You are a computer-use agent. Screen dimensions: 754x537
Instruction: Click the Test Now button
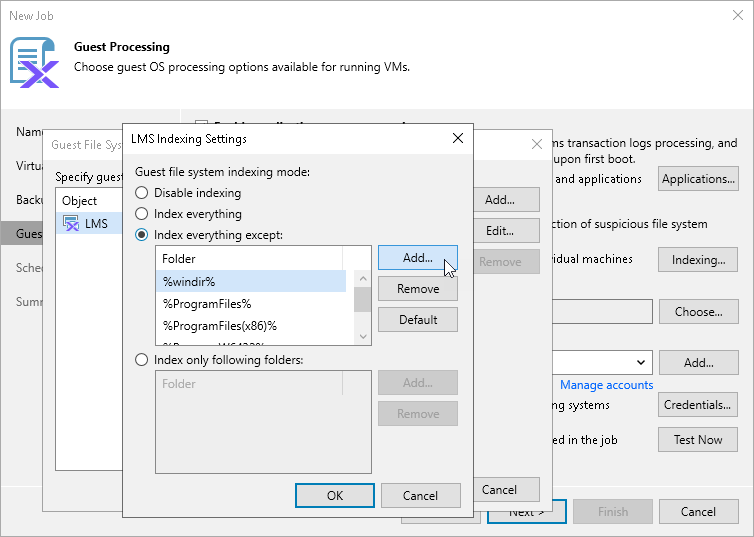(x=698, y=440)
